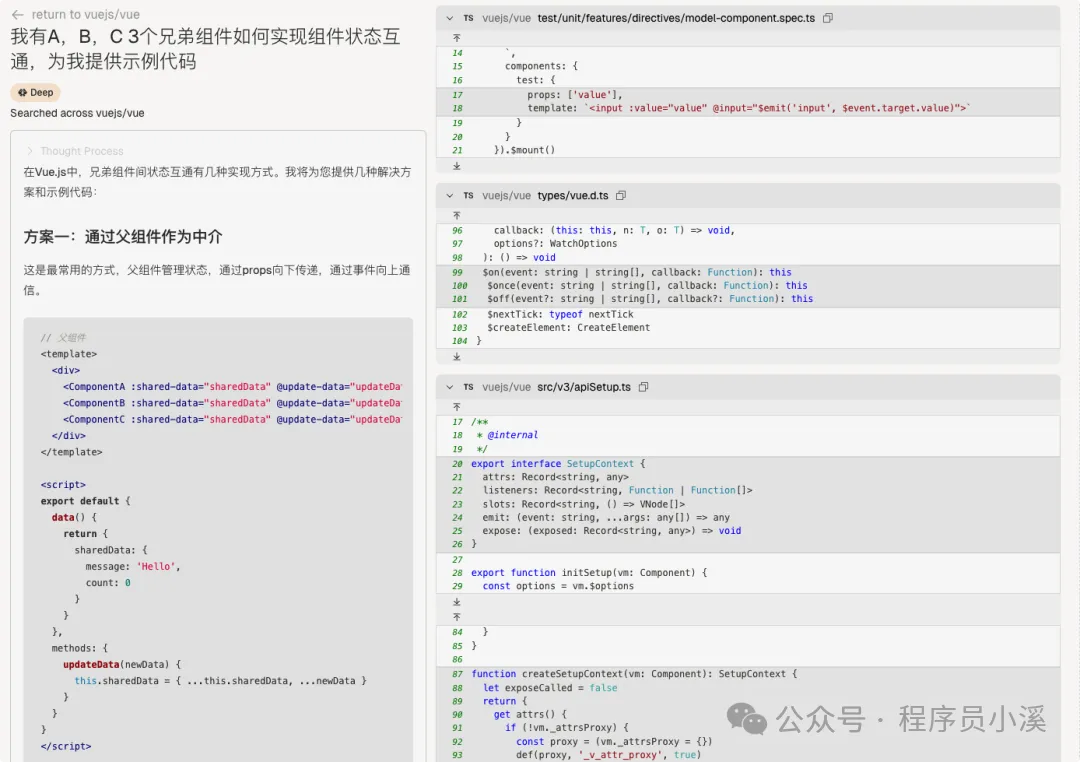Click the ComponentA line in code sample
This screenshot has height=762, width=1080.
(232, 387)
